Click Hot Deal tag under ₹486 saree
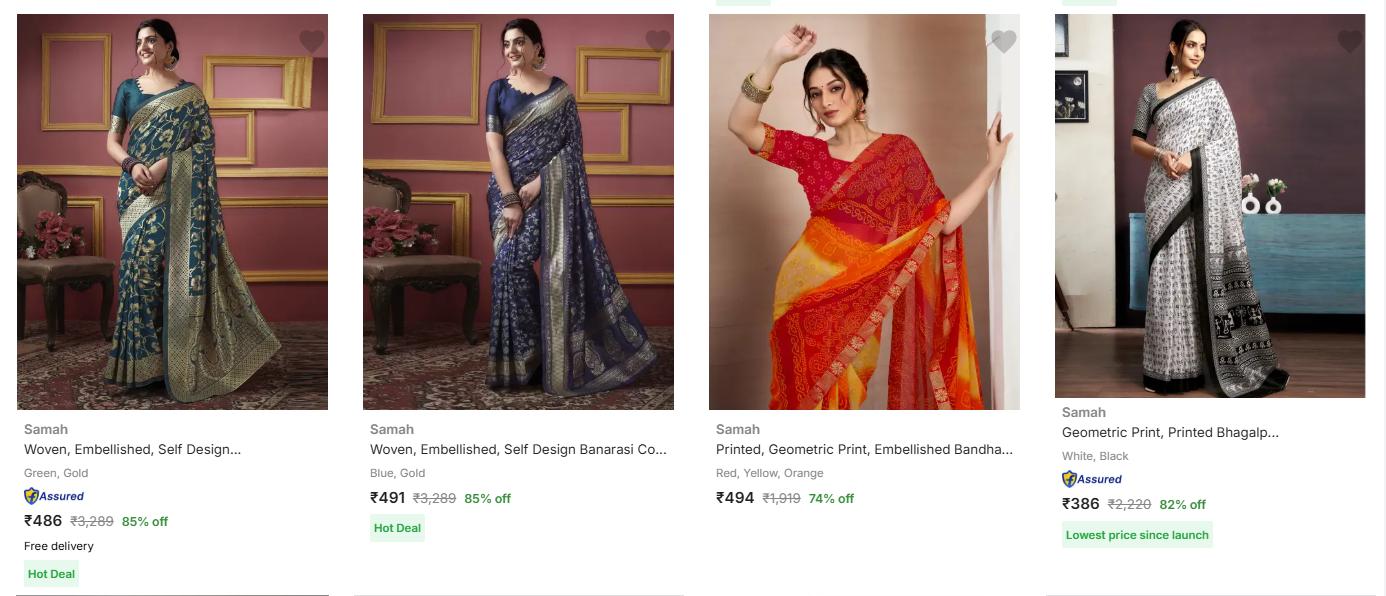 (x=51, y=574)
